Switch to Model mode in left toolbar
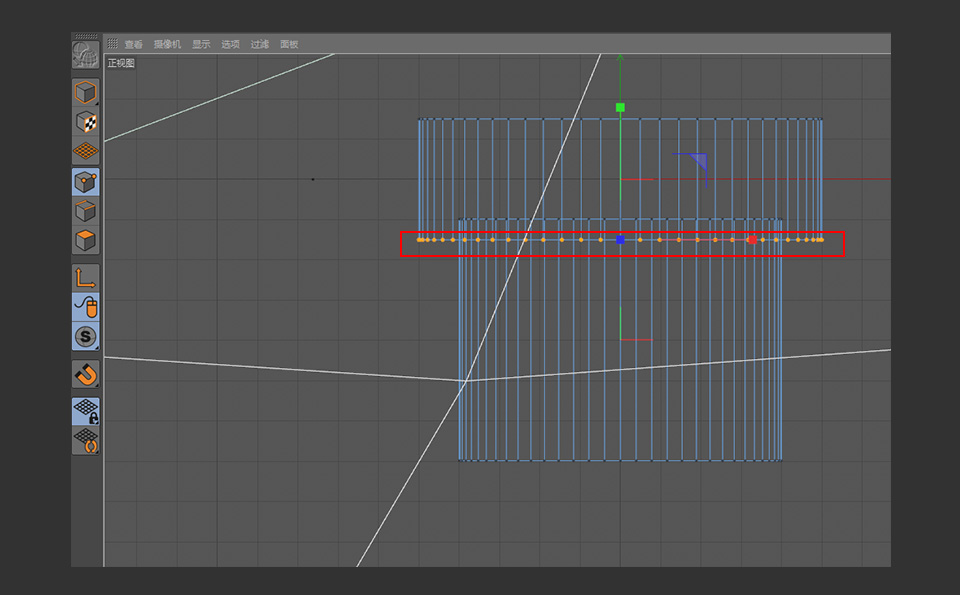Screen dimensions: 960x595 85,90
